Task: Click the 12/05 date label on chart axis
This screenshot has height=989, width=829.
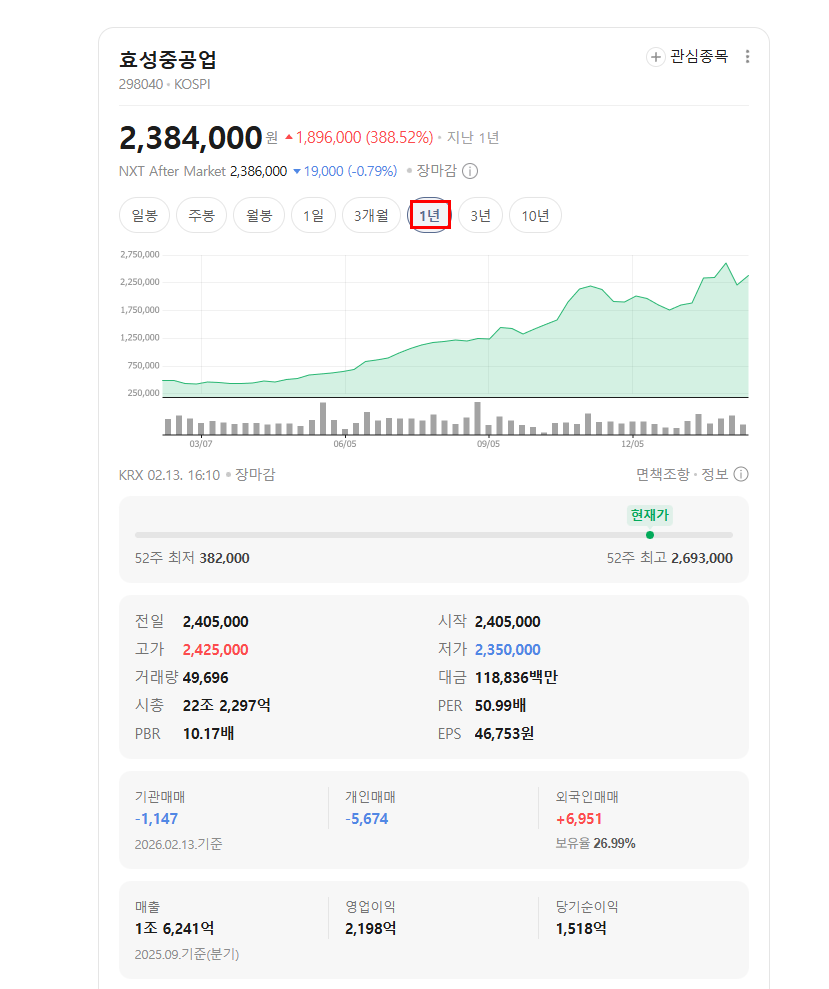Action: [x=633, y=444]
